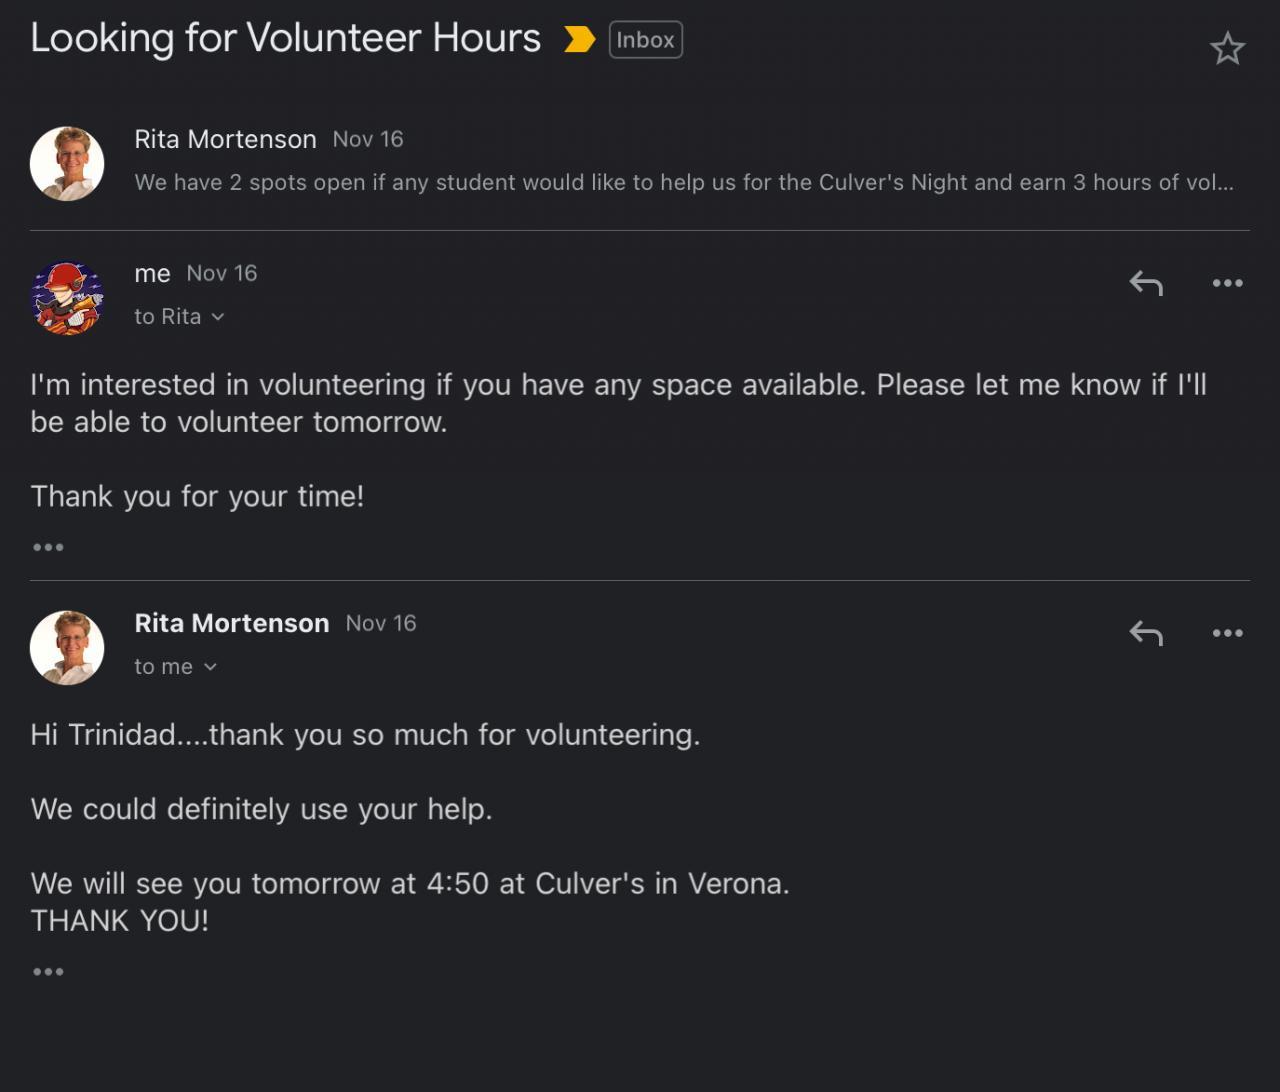Open more options for my sent message
Screen dimensions: 1280x1092
(1227, 284)
